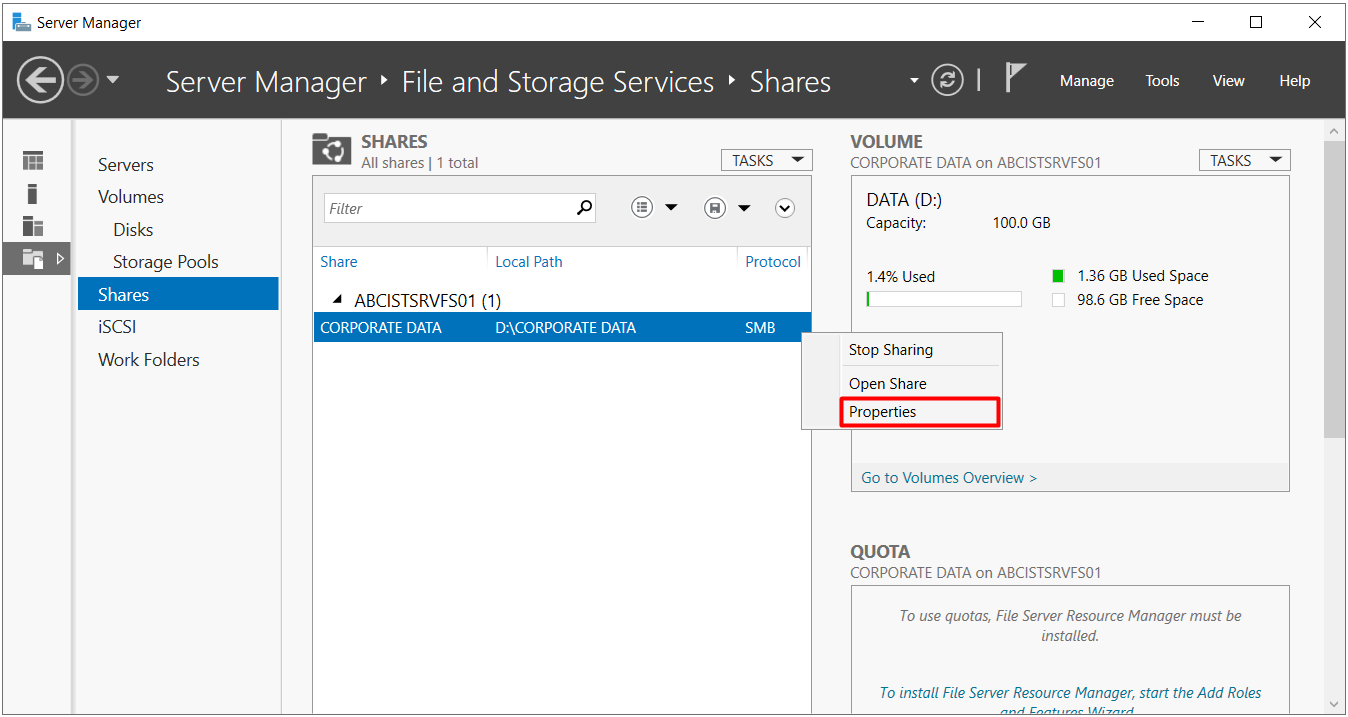
Task: Click the volume usage progress bar
Action: tap(944, 299)
